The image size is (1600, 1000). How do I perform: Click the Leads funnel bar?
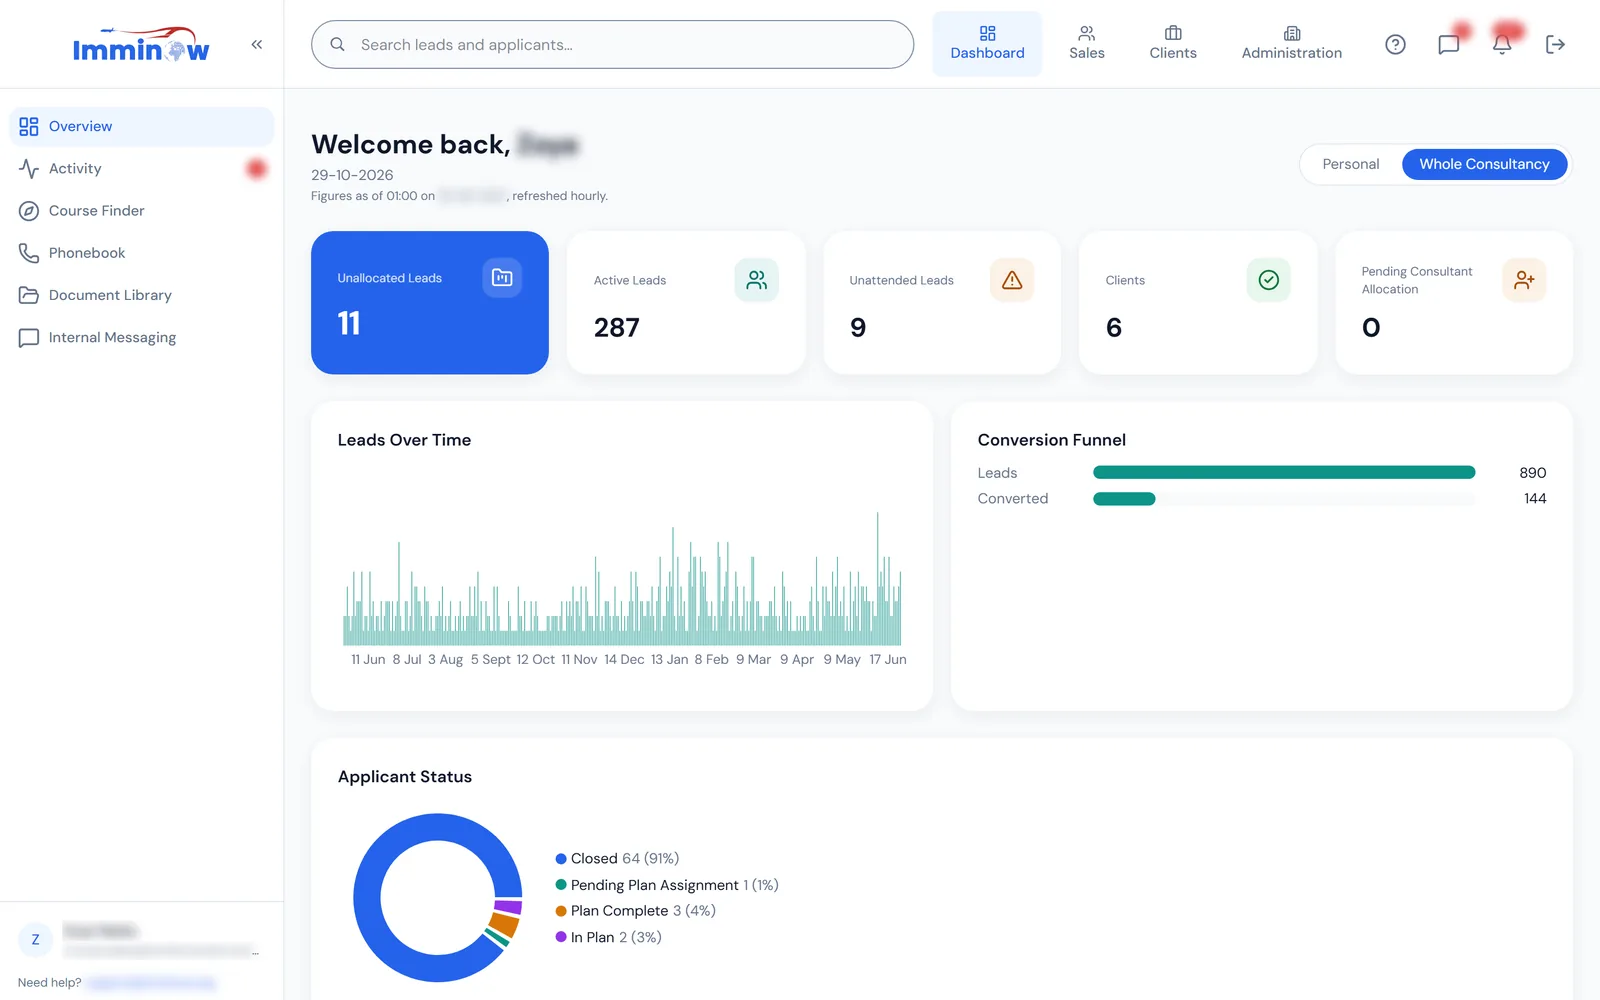[x=1284, y=473]
